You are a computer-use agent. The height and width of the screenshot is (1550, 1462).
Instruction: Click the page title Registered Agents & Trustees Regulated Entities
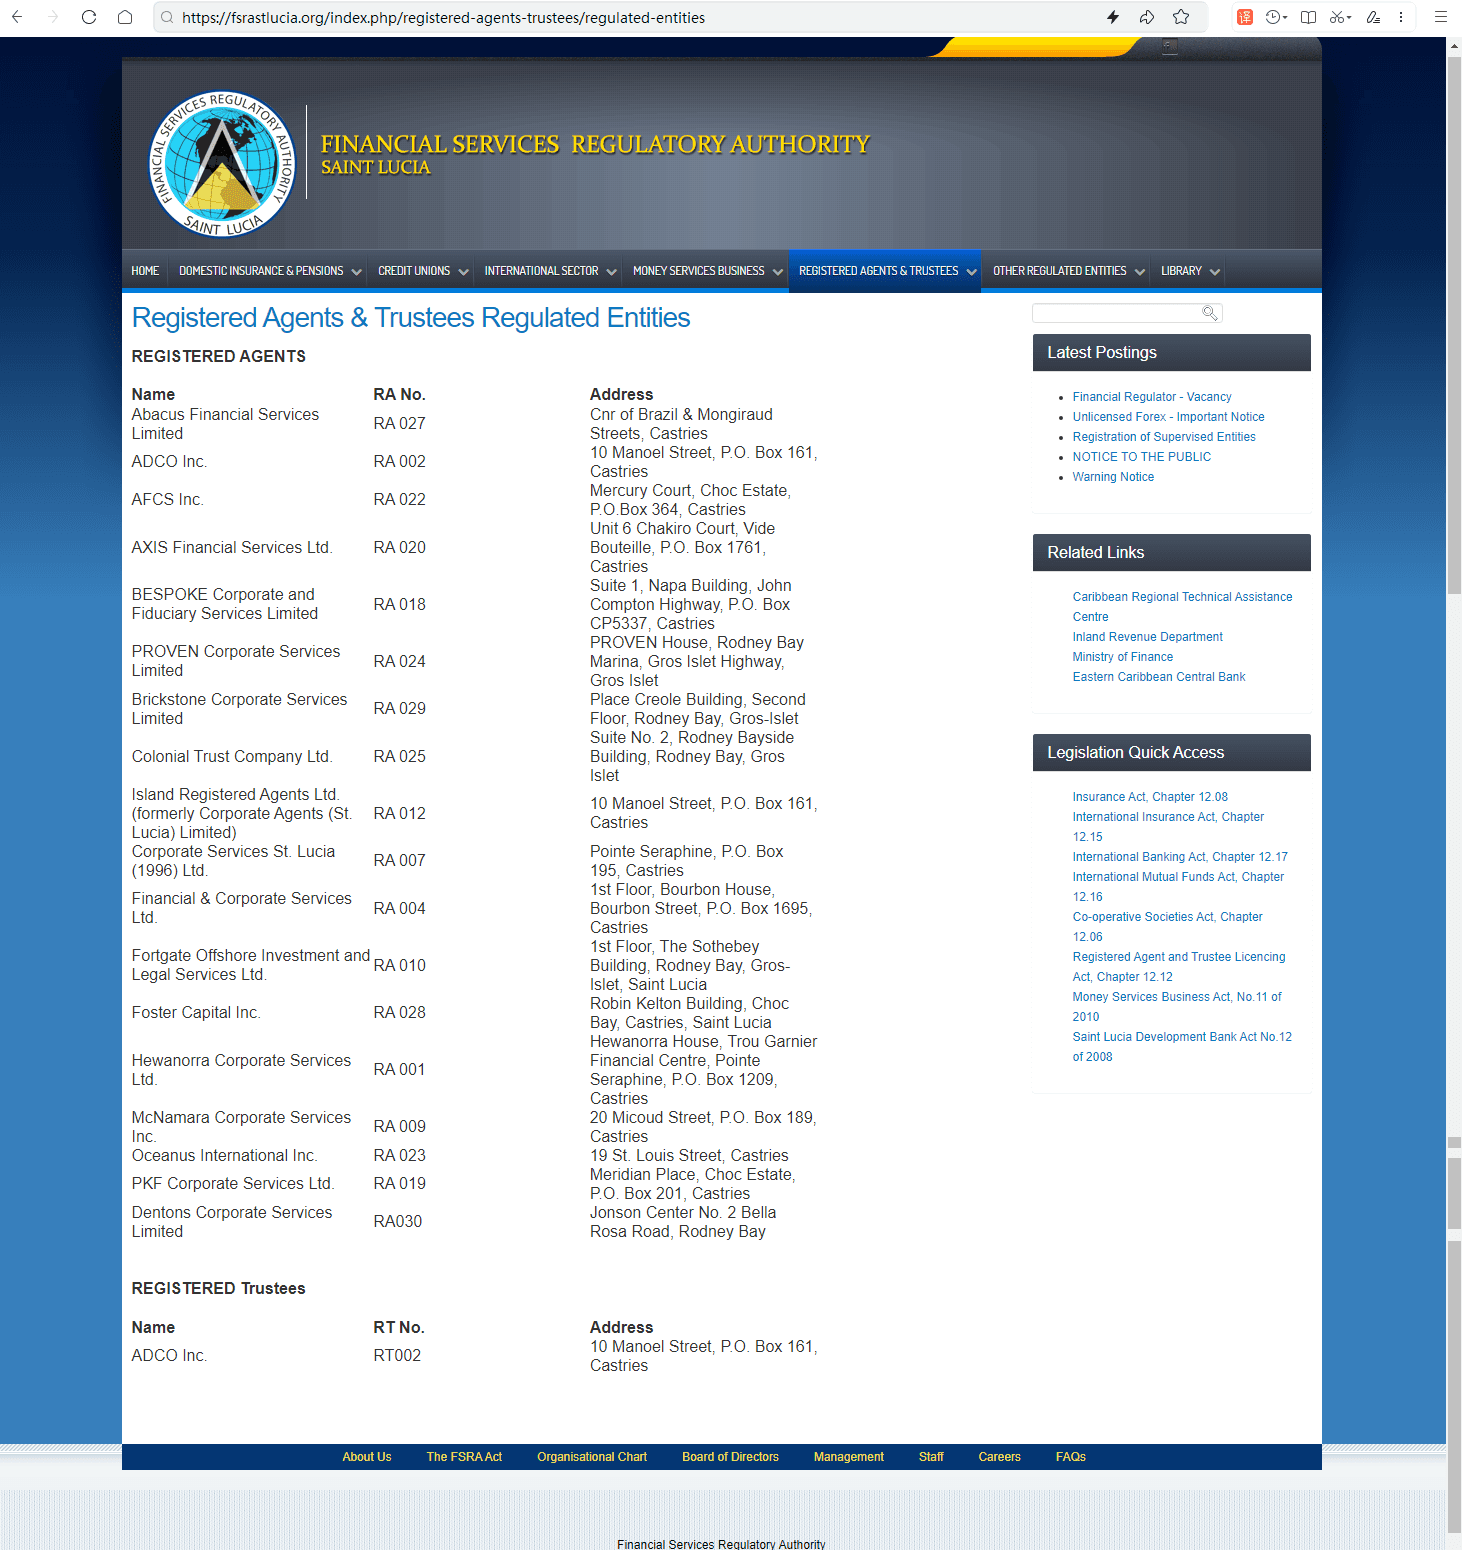coord(411,318)
